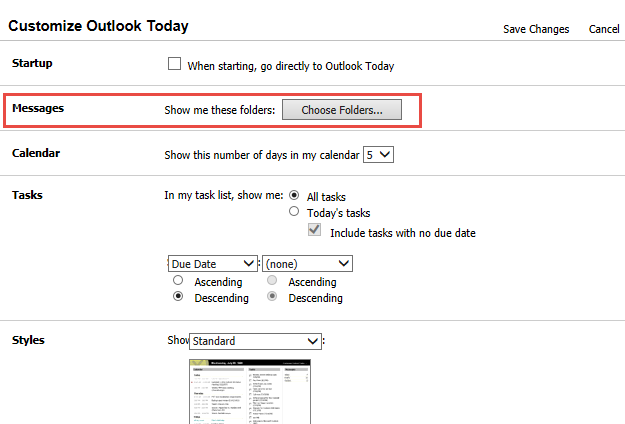Click the Messages section label
This screenshot has width=625, height=424.
[x=38, y=108]
